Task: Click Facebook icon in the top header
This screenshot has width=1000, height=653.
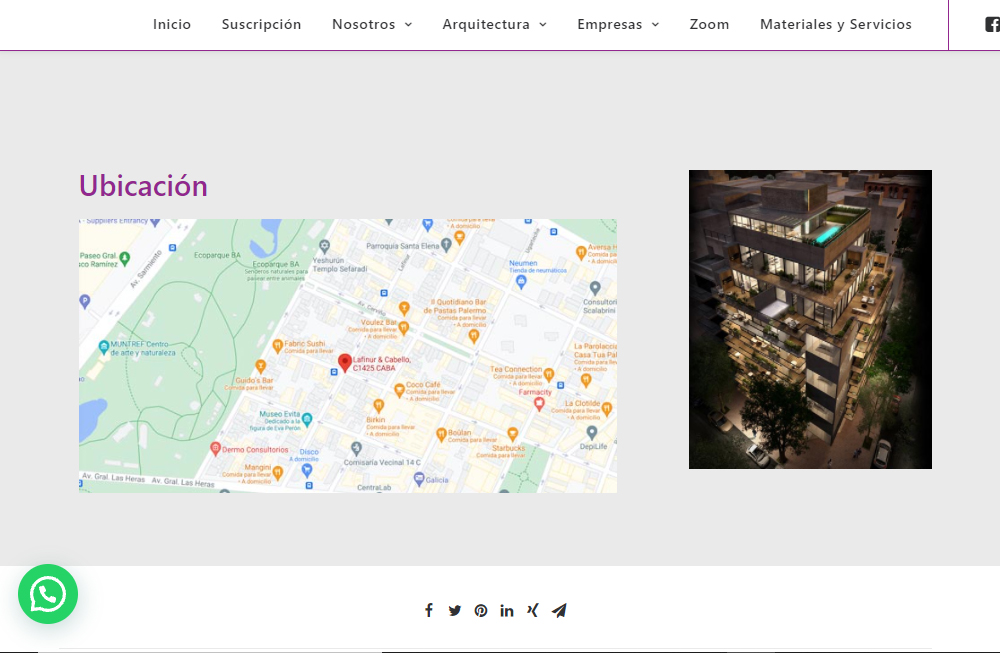Action: click(991, 24)
